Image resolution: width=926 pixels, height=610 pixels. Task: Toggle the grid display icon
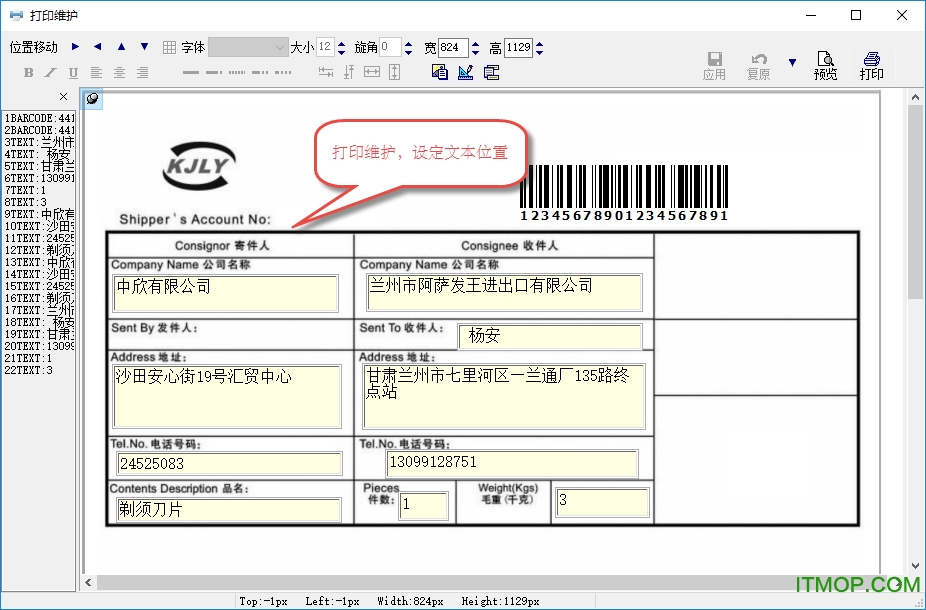(169, 47)
